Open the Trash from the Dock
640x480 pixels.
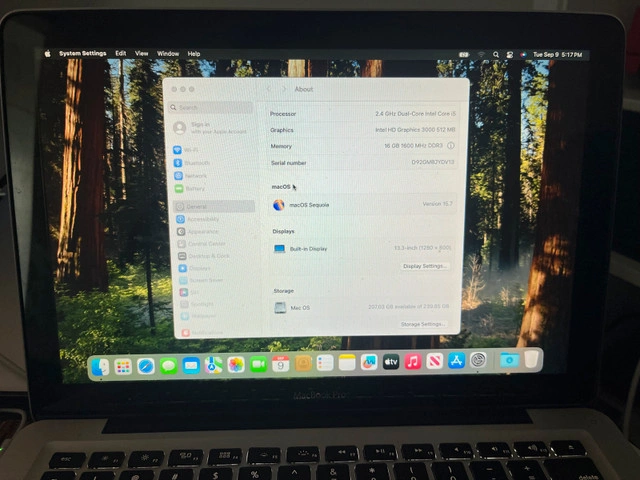click(x=531, y=359)
